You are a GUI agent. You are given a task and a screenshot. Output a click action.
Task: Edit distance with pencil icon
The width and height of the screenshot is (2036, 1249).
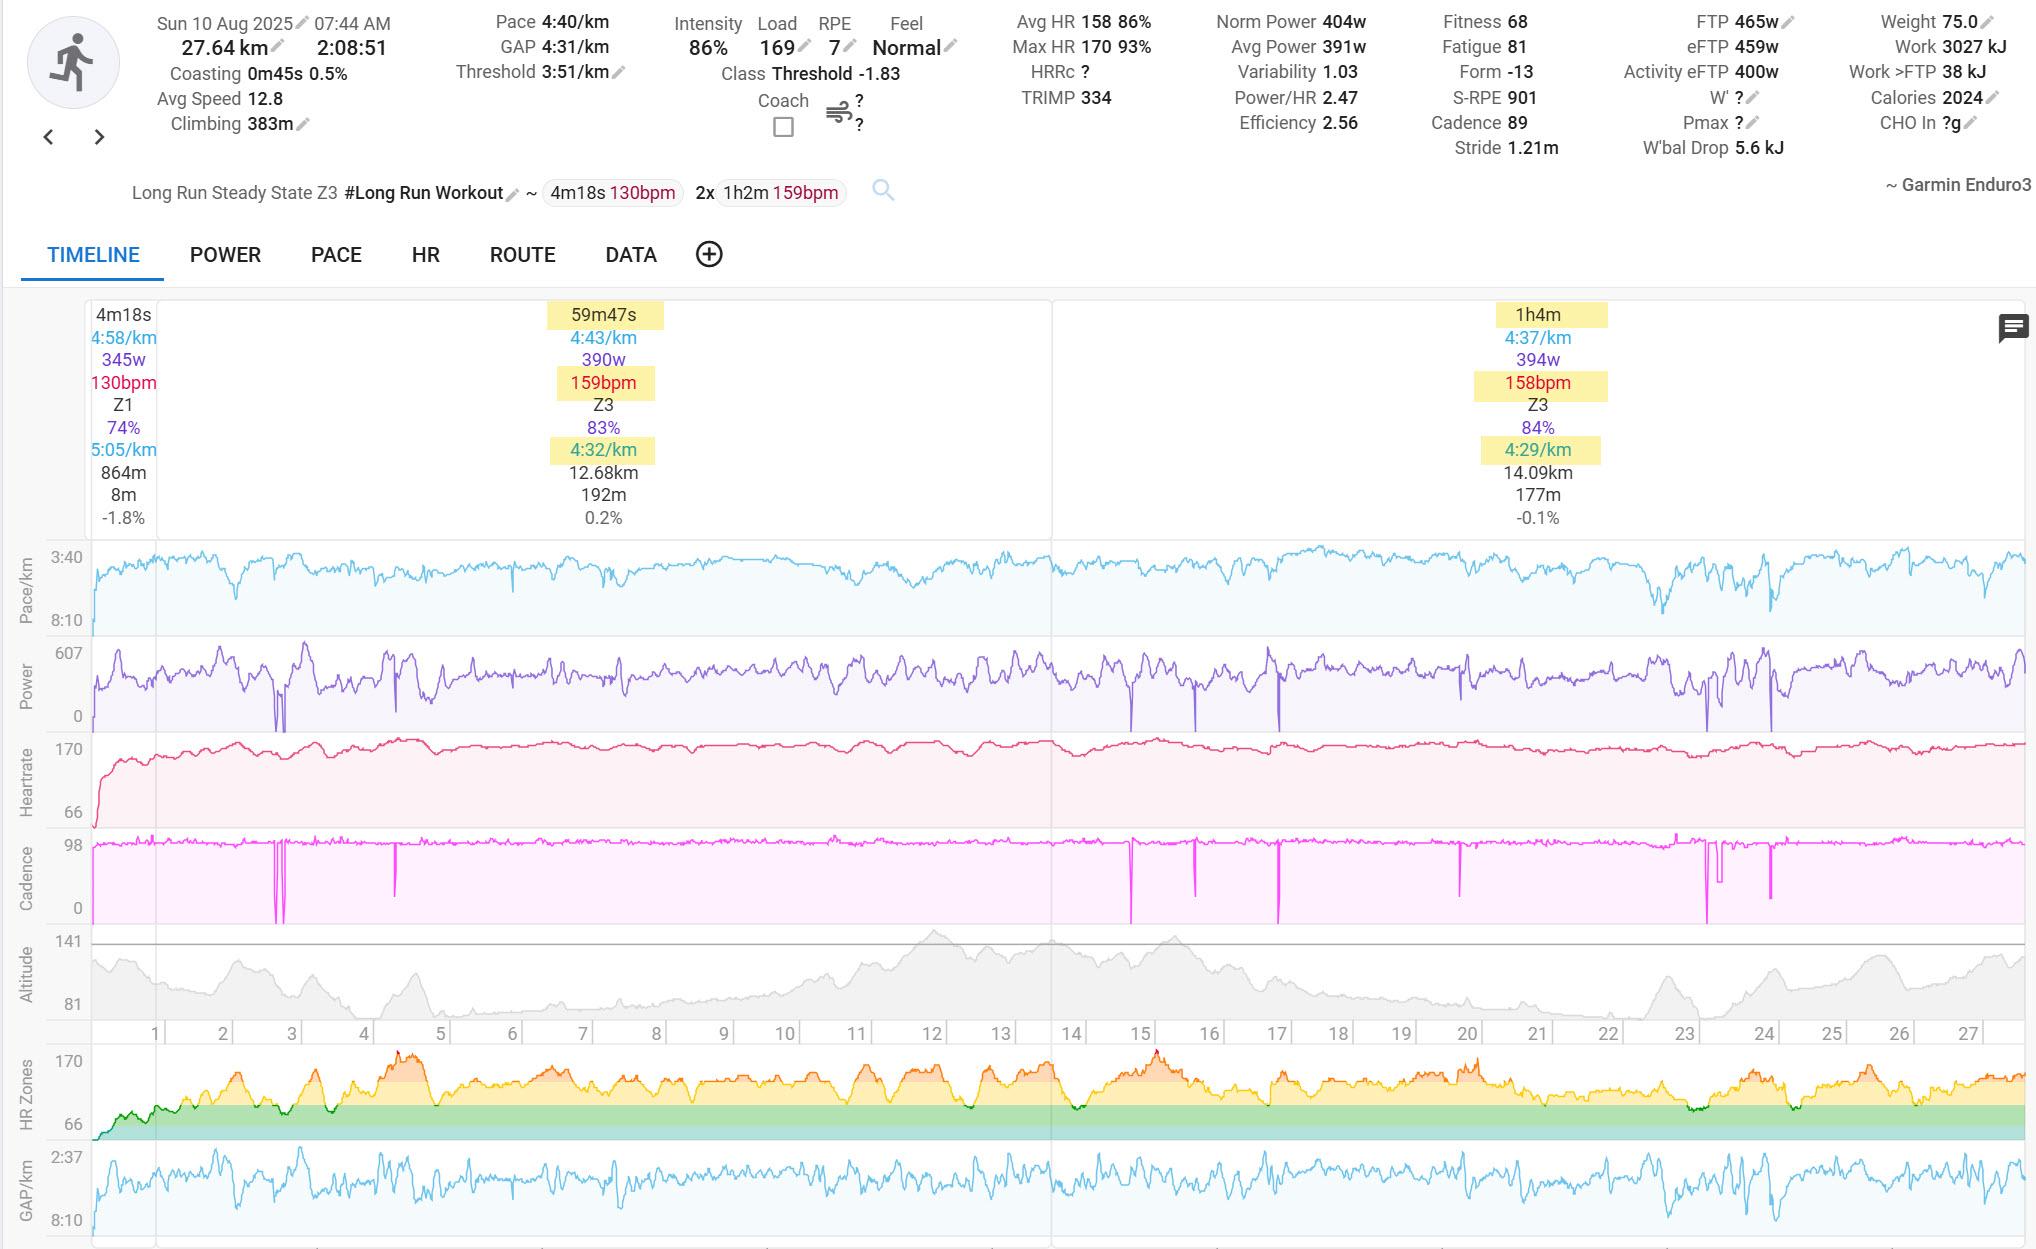(277, 47)
